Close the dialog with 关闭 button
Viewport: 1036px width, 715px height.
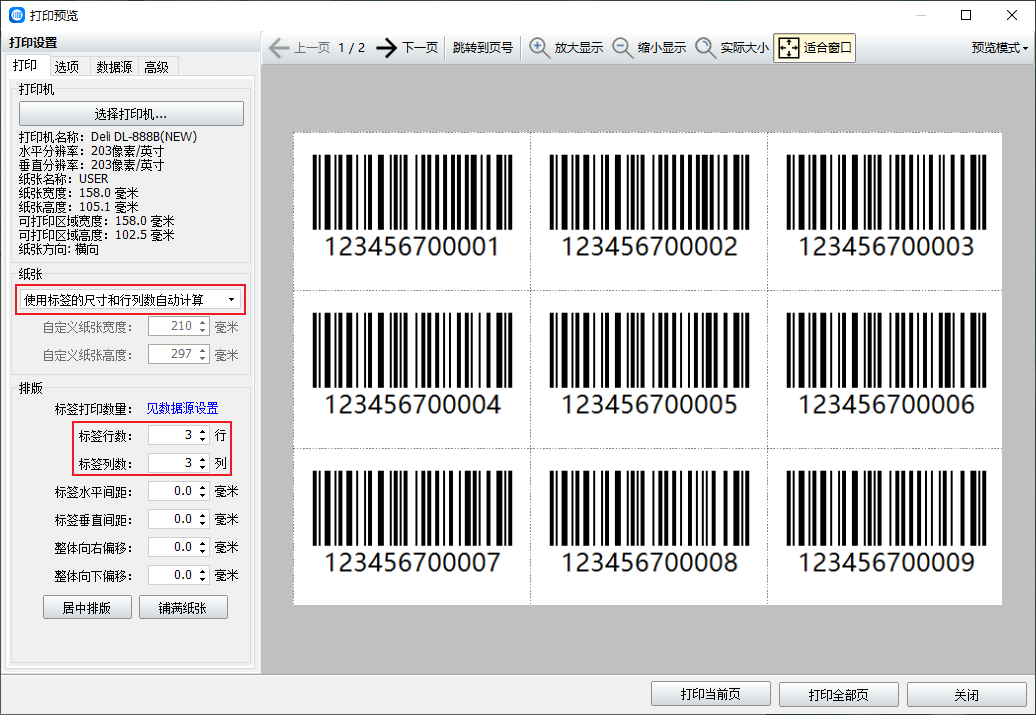tap(967, 694)
